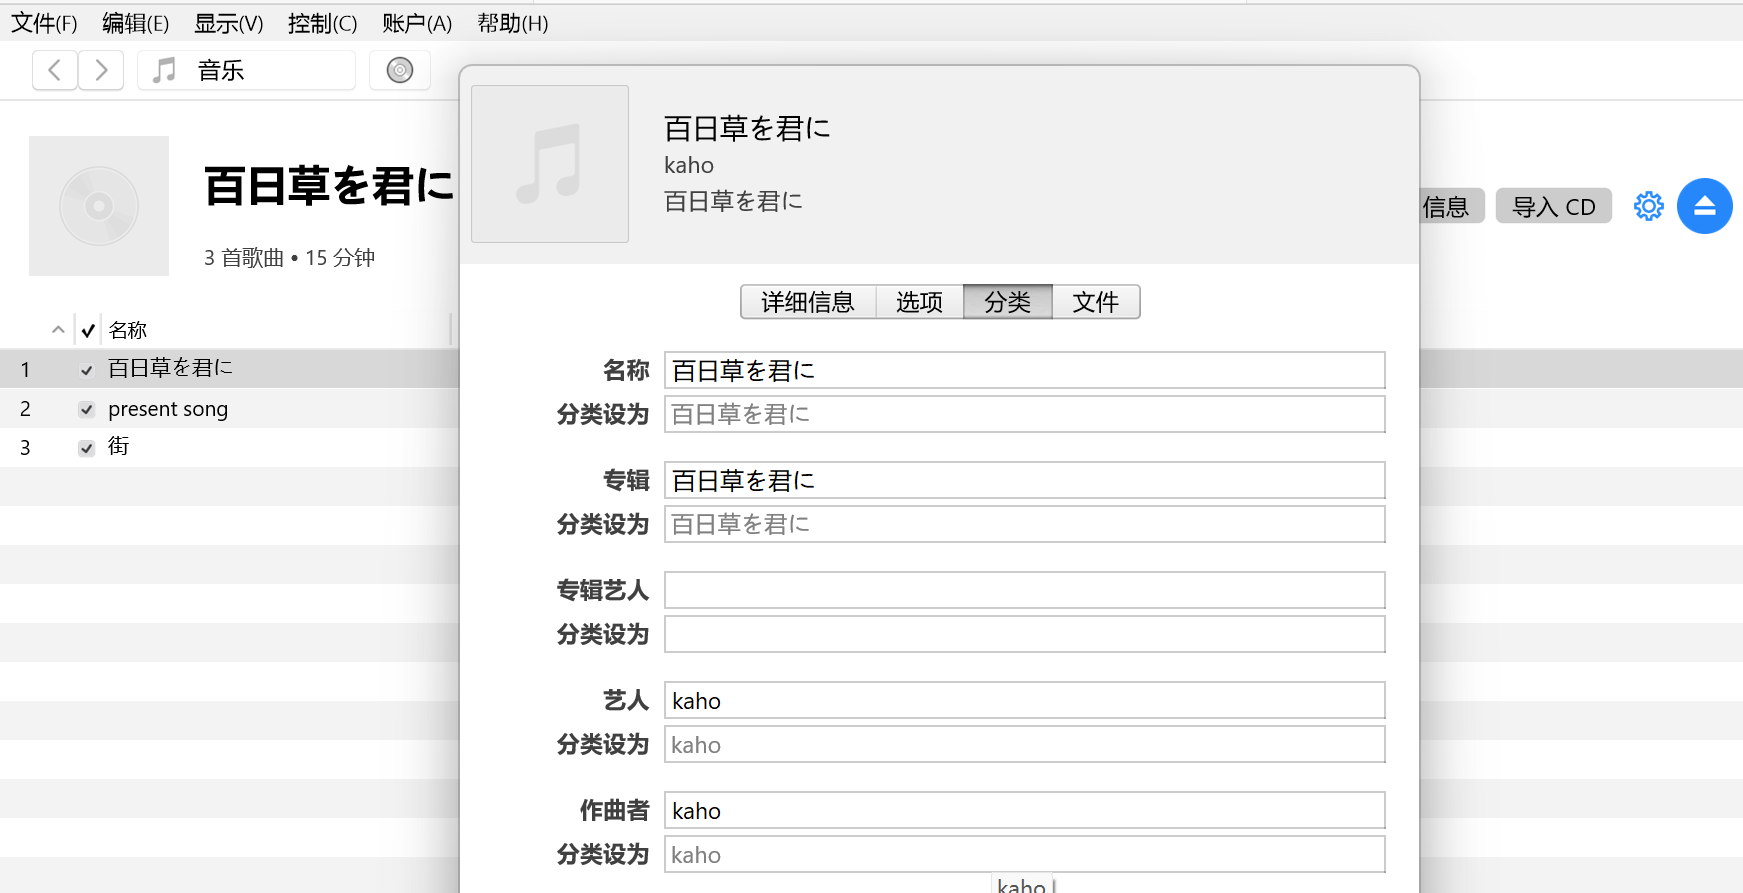Click the 分类设为 field under 艺人
Viewport: 1743px width, 893px height.
click(x=1025, y=744)
